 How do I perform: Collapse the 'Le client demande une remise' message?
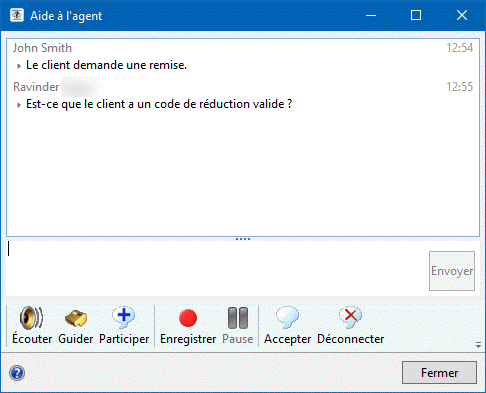19,66
